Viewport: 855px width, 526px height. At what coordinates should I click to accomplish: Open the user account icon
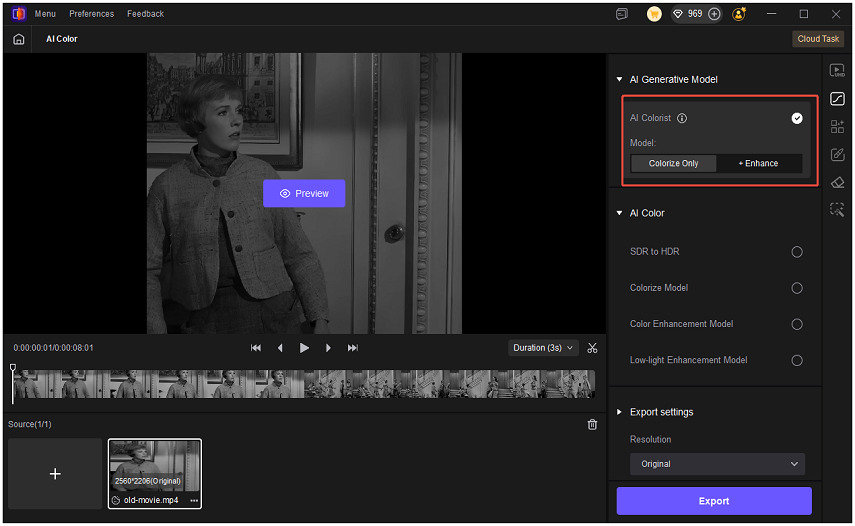[x=739, y=14]
